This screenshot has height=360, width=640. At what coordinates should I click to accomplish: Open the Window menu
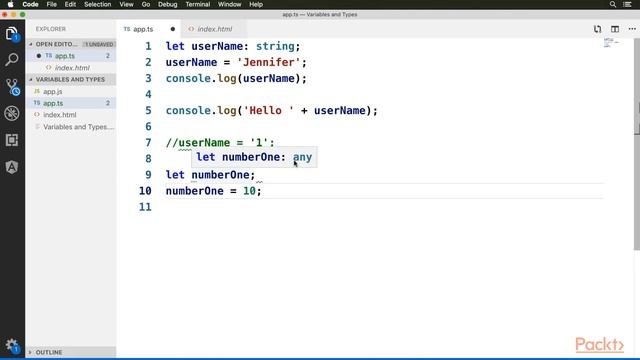pos(229,4)
